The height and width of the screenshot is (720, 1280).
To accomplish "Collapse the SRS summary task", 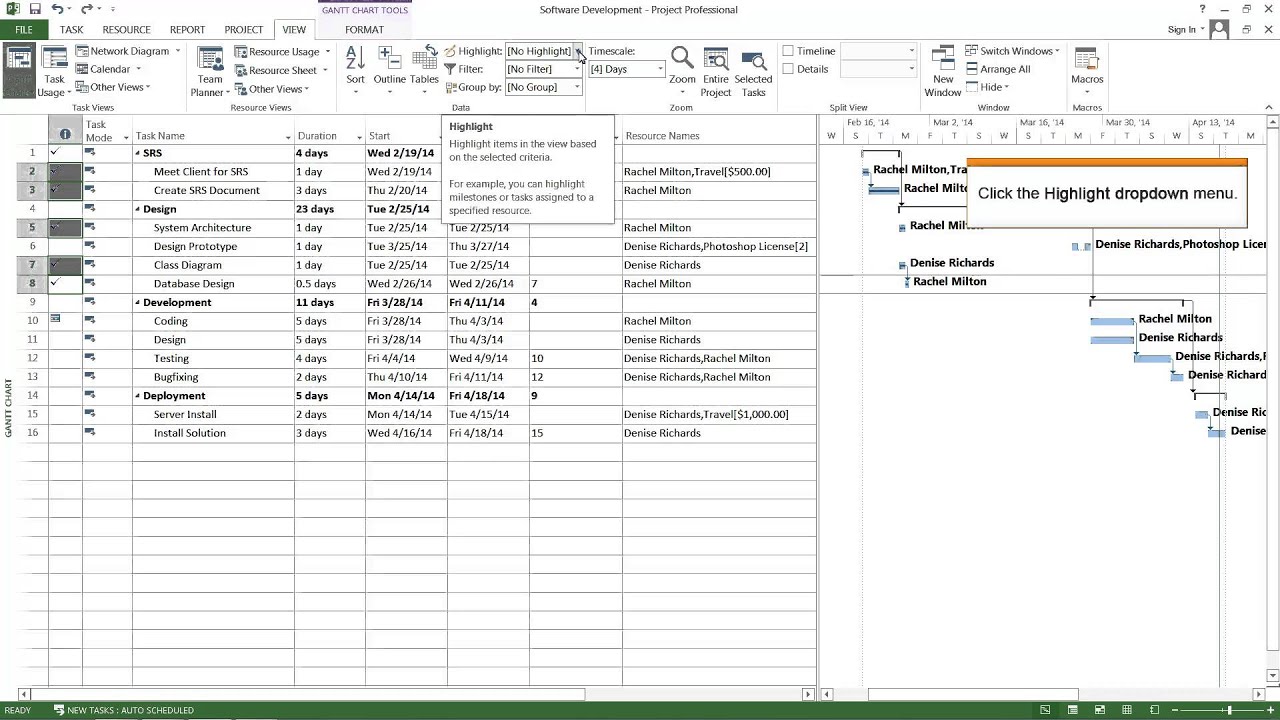I will point(138,153).
